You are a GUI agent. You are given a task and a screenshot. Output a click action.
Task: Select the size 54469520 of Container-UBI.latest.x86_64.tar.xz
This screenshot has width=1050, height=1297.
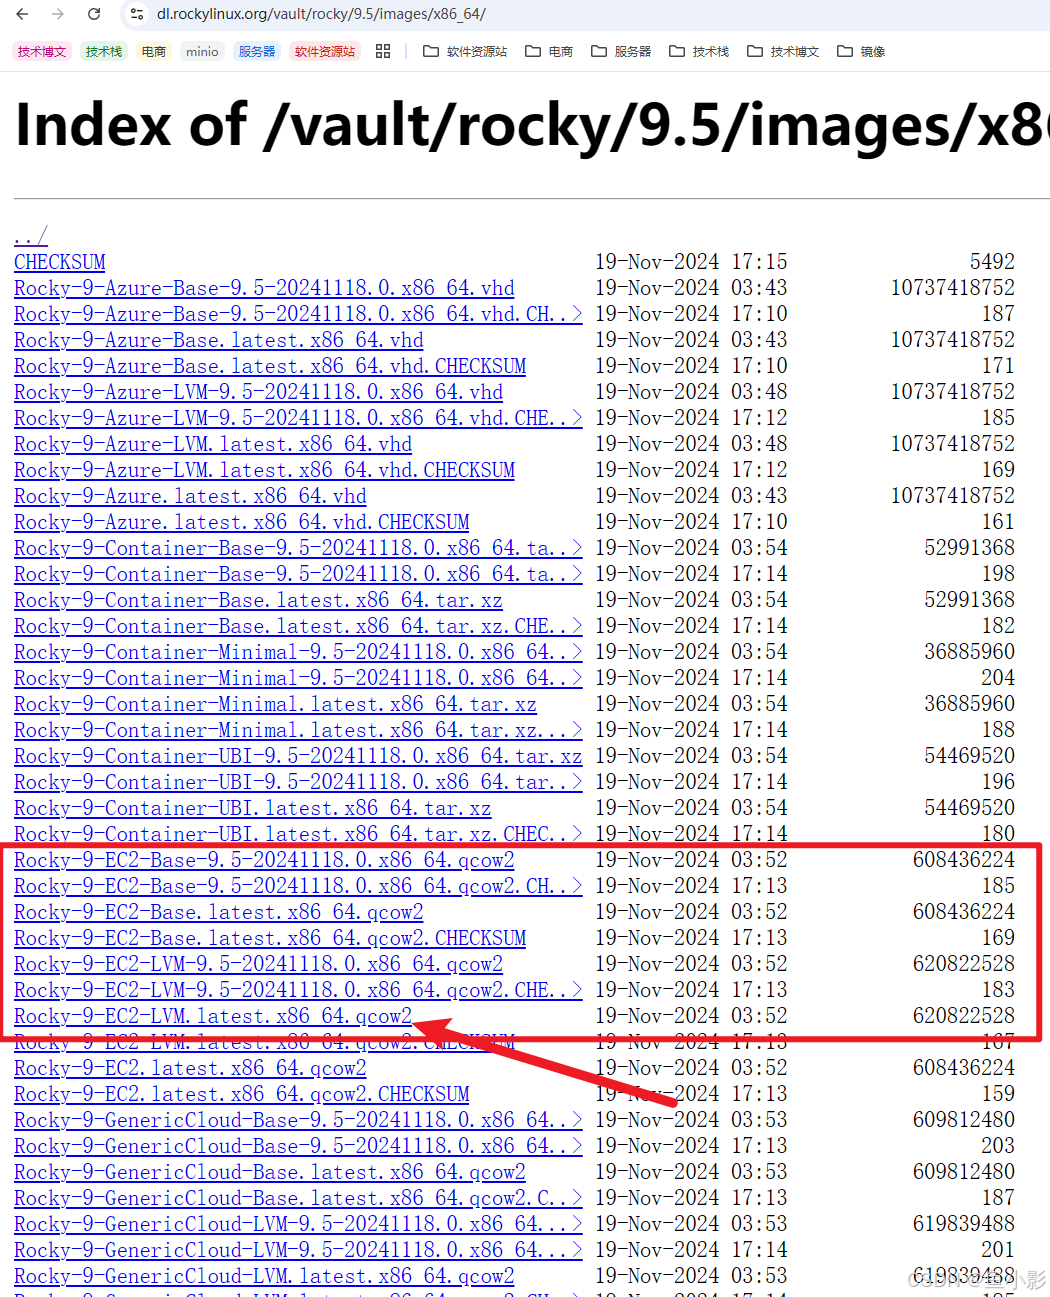coord(969,808)
